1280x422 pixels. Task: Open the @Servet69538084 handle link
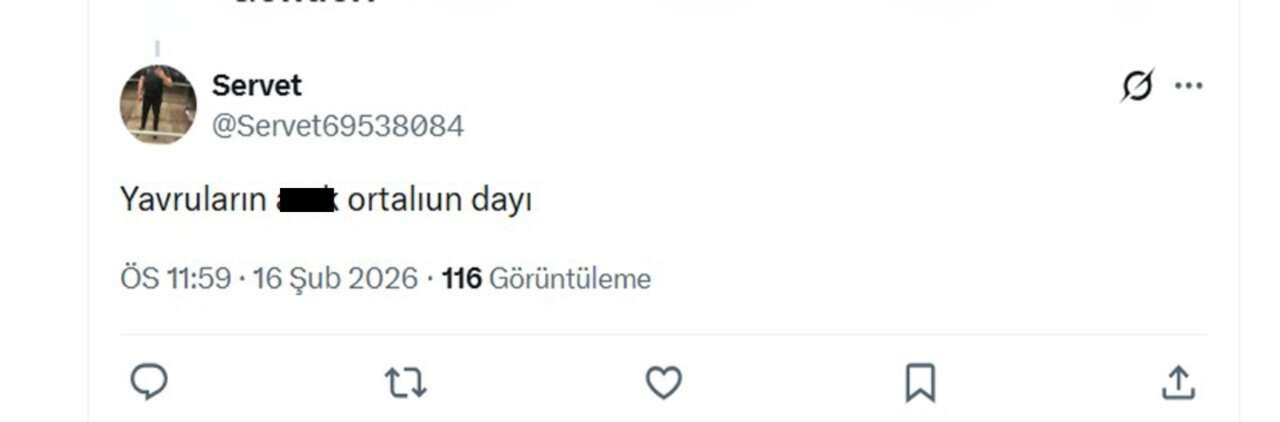(x=338, y=127)
